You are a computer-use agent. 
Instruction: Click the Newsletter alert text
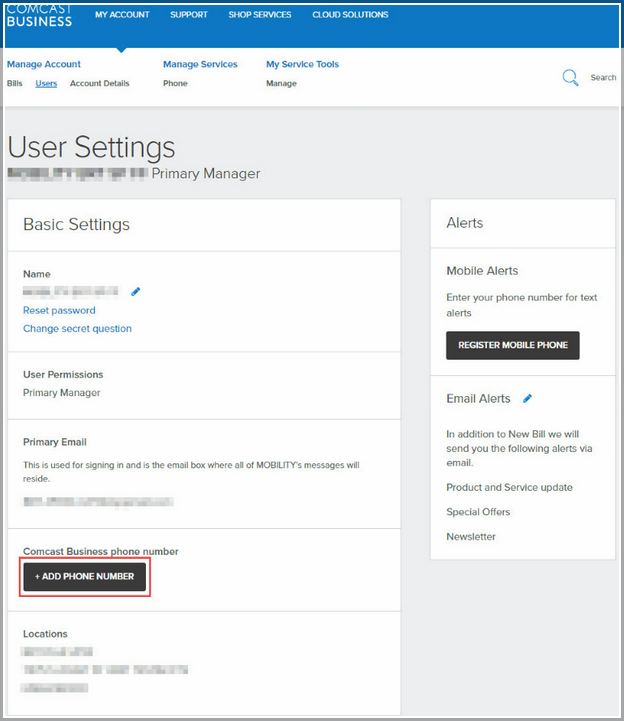coord(471,537)
